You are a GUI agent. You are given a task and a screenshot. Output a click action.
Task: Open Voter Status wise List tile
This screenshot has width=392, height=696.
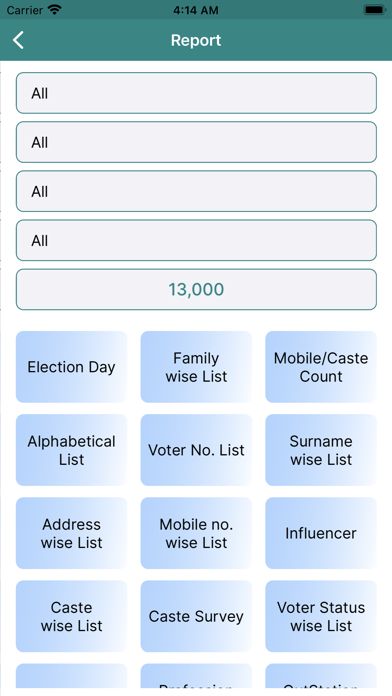point(321,616)
